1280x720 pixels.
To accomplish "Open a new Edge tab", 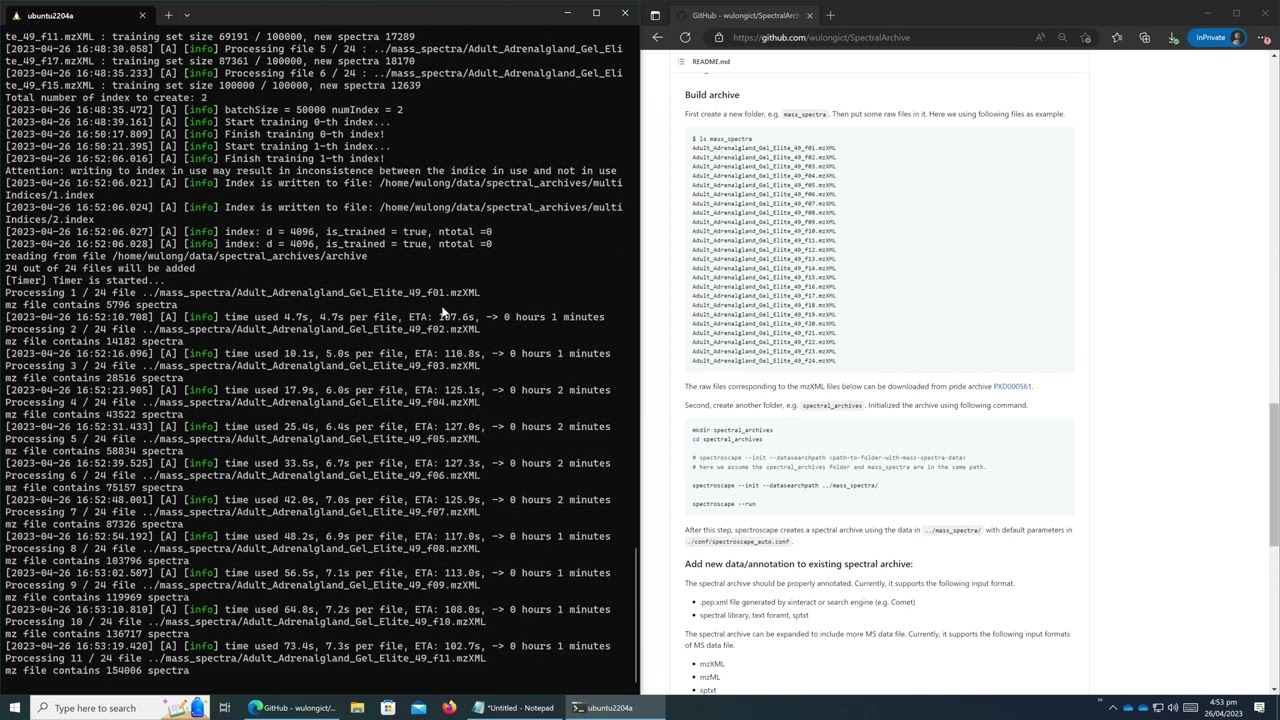I will click(830, 15).
